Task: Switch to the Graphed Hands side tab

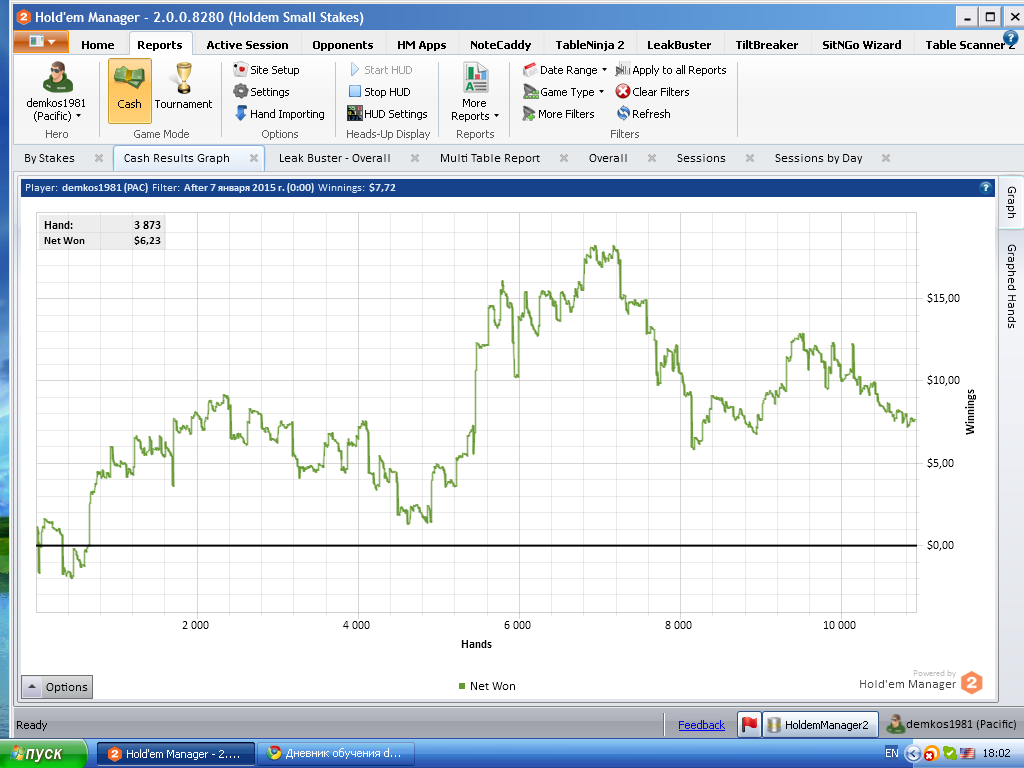Action: coord(1011,286)
